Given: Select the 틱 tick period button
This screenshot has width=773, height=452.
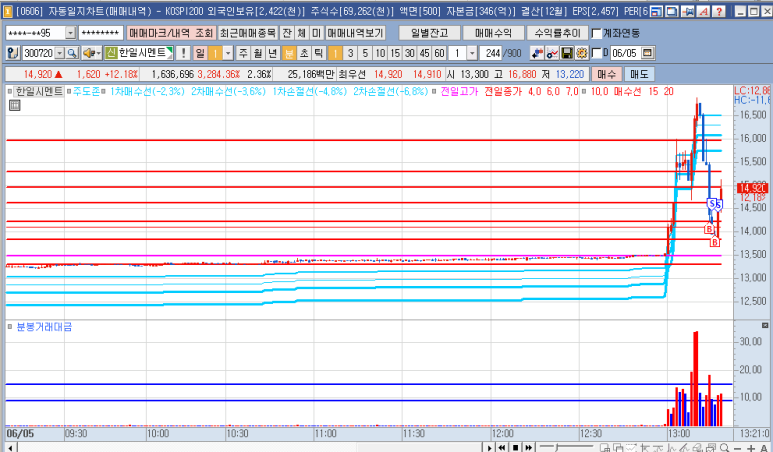Looking at the screenshot, I should coord(319,53).
